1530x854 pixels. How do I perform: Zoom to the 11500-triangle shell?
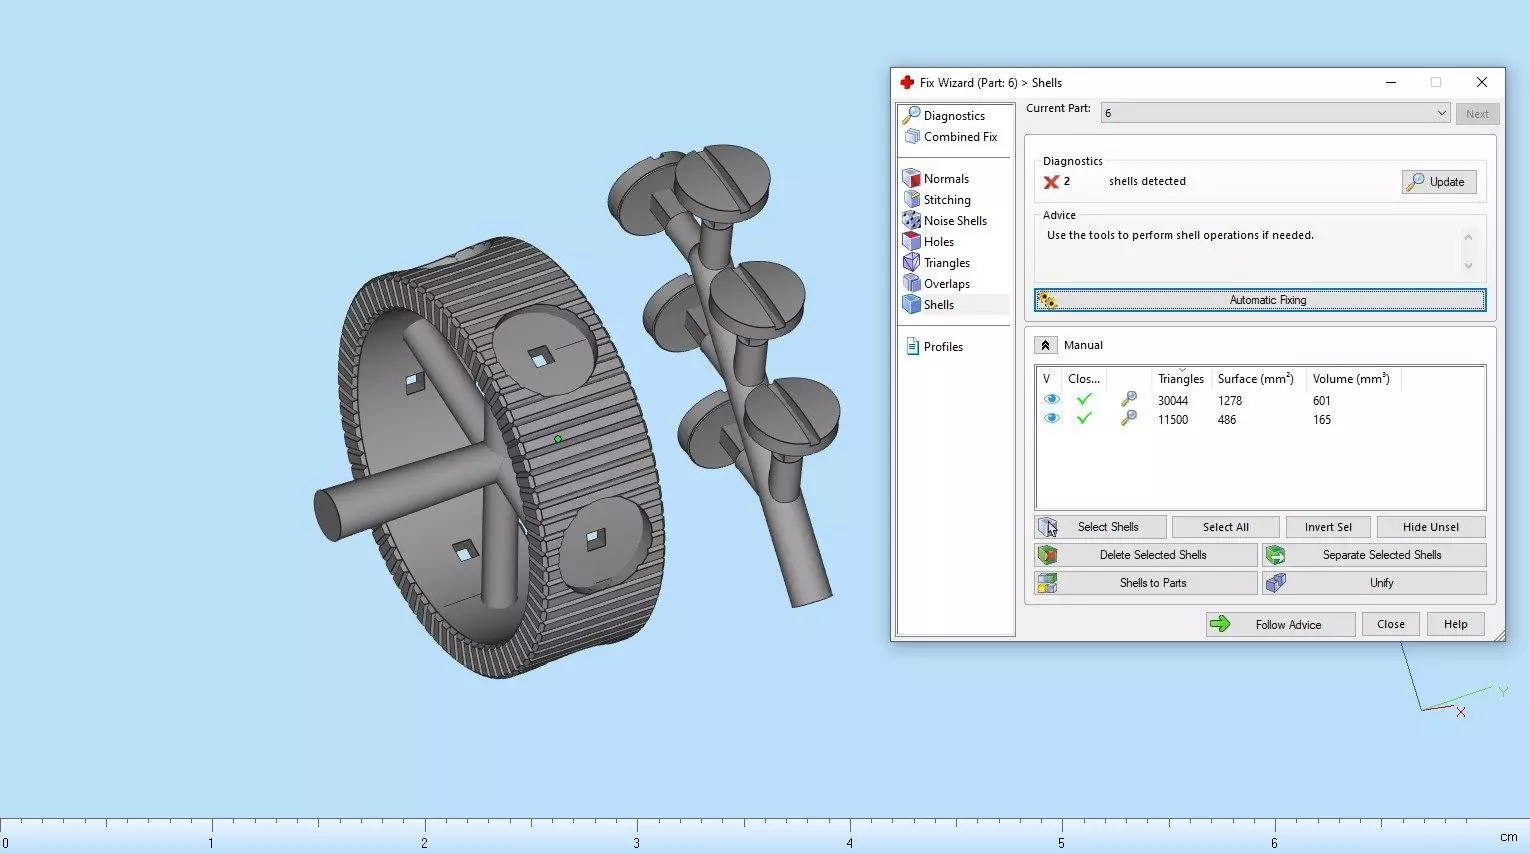pyautogui.click(x=1129, y=419)
